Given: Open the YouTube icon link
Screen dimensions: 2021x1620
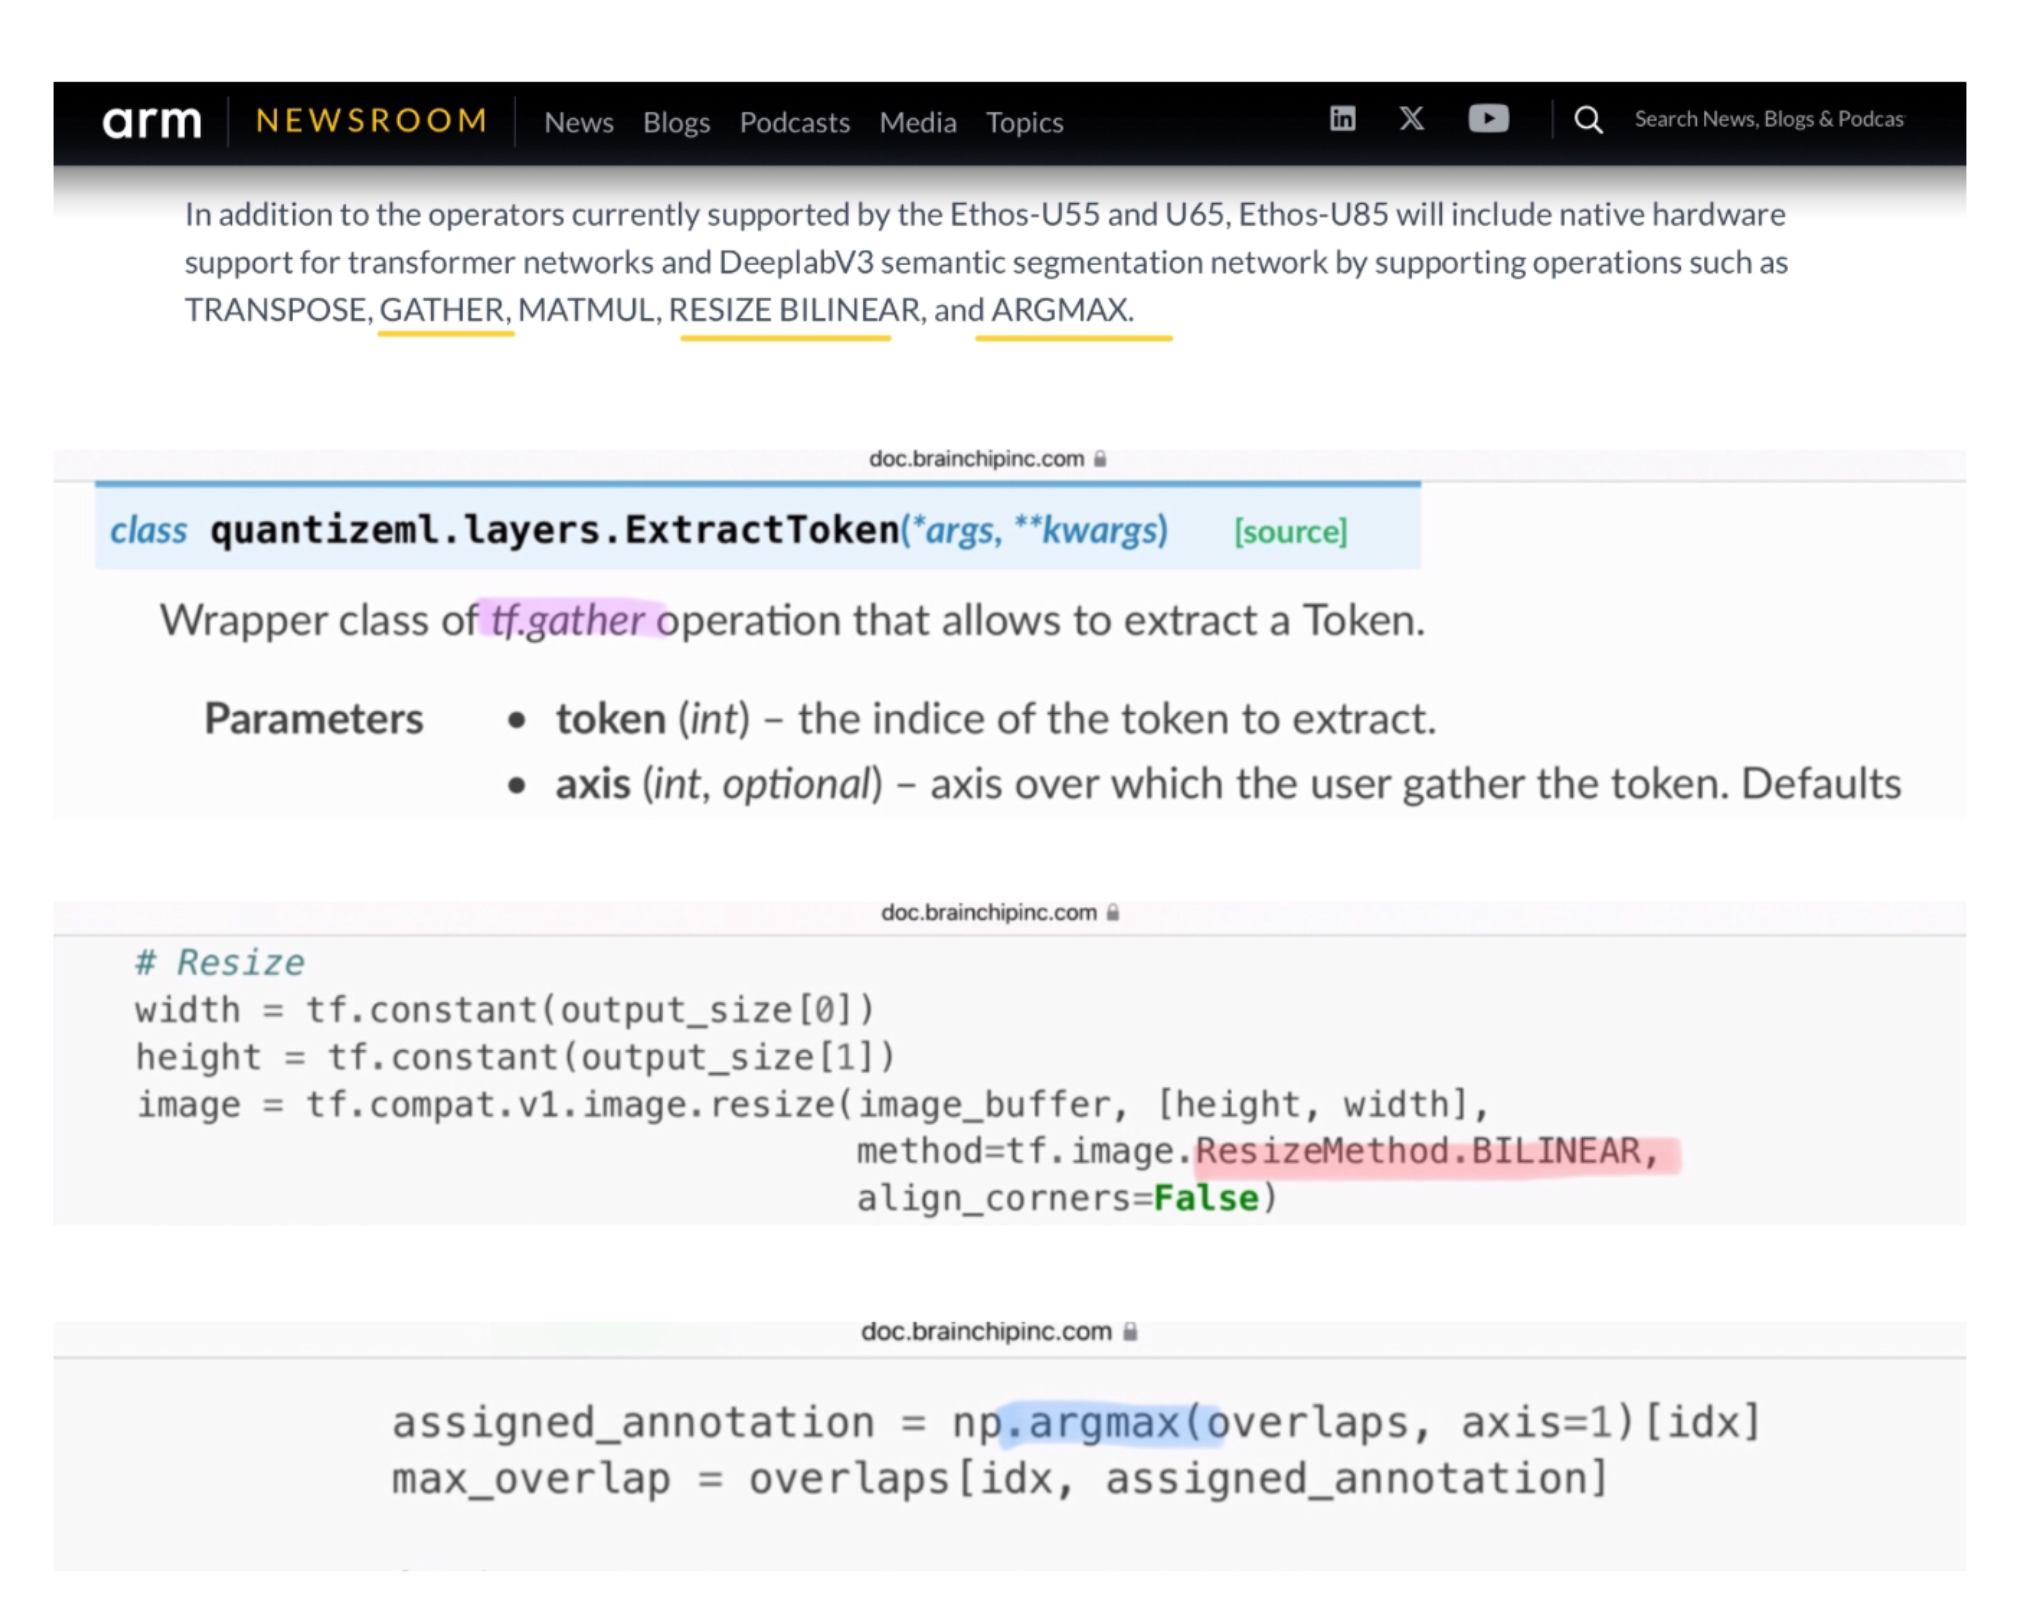Looking at the screenshot, I should (x=1488, y=119).
